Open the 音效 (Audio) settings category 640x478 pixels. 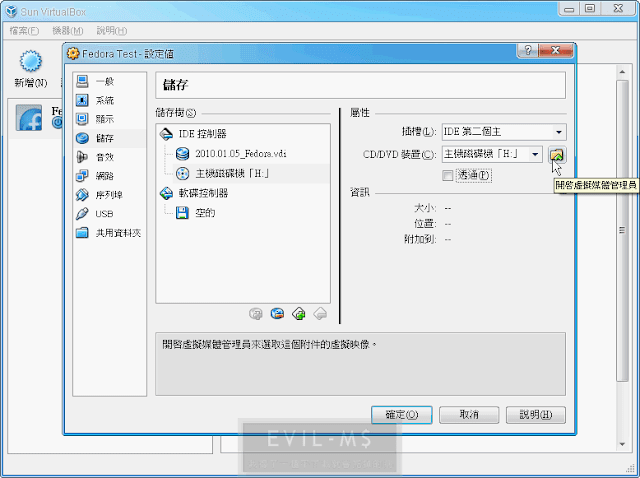109,157
